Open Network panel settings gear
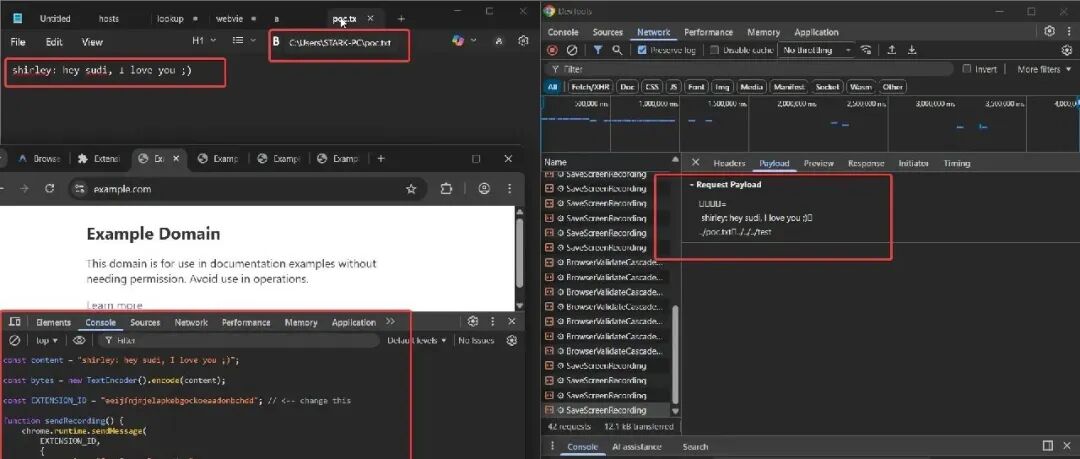The image size is (1080, 459). pyautogui.click(x=1067, y=50)
